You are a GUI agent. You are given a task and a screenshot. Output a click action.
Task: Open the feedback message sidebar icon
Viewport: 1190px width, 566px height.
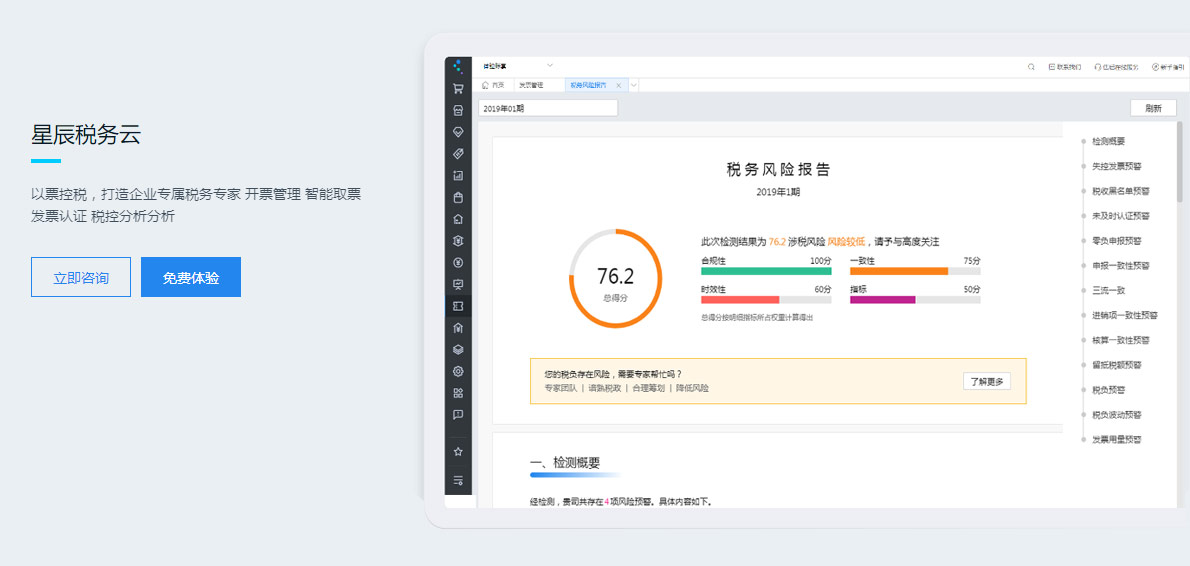pos(458,415)
